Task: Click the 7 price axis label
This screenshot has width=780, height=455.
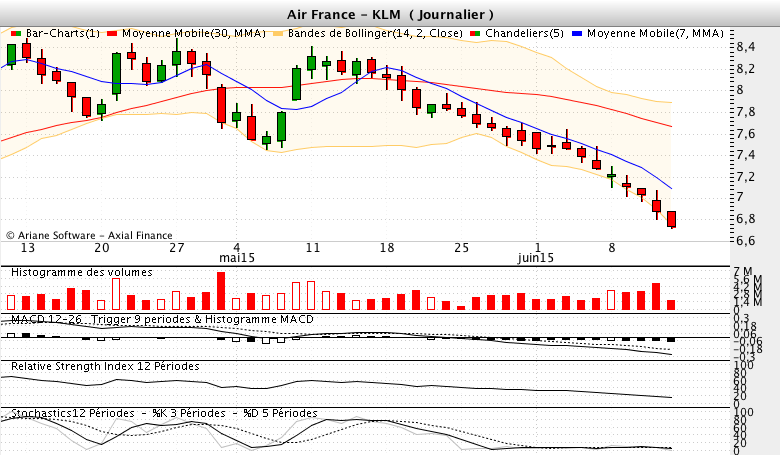Action: pyautogui.click(x=740, y=197)
